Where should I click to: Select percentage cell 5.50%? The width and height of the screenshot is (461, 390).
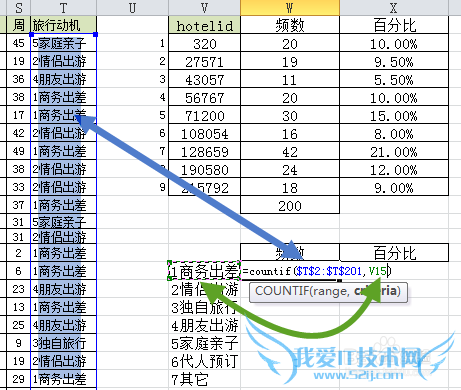click(394, 79)
